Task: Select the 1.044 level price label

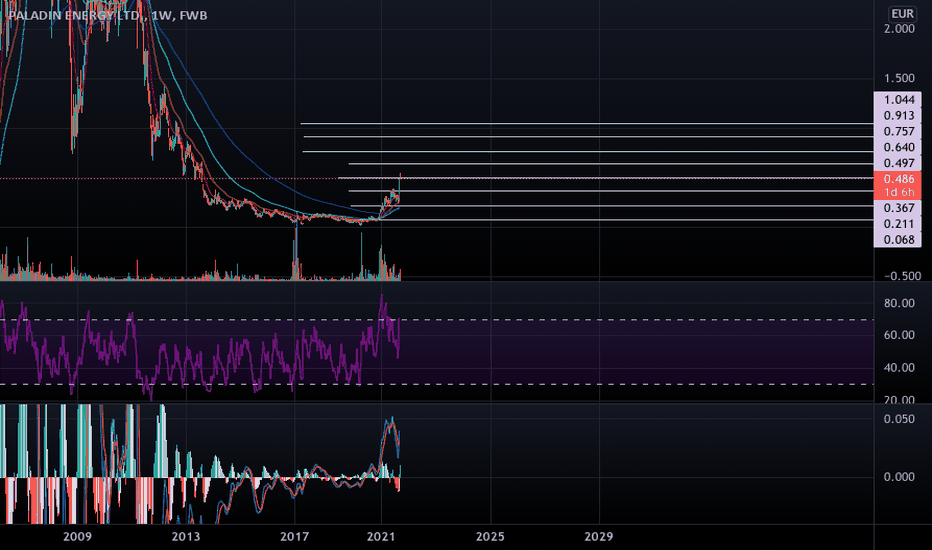Action: click(898, 100)
